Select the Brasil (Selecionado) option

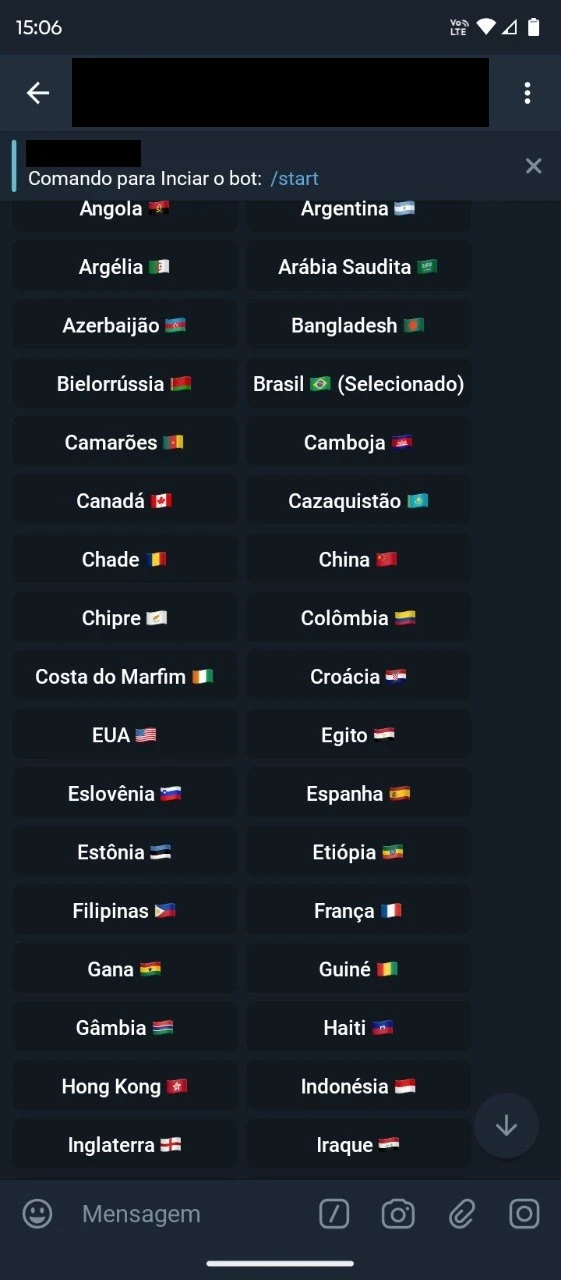pos(358,384)
